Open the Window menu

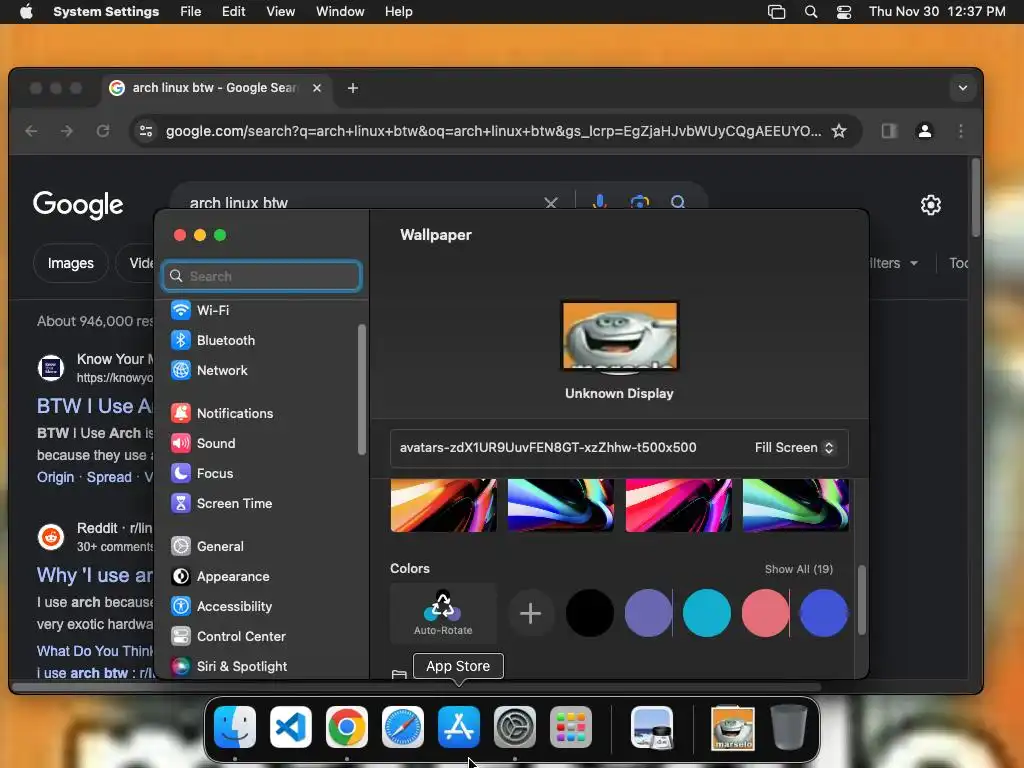point(340,12)
